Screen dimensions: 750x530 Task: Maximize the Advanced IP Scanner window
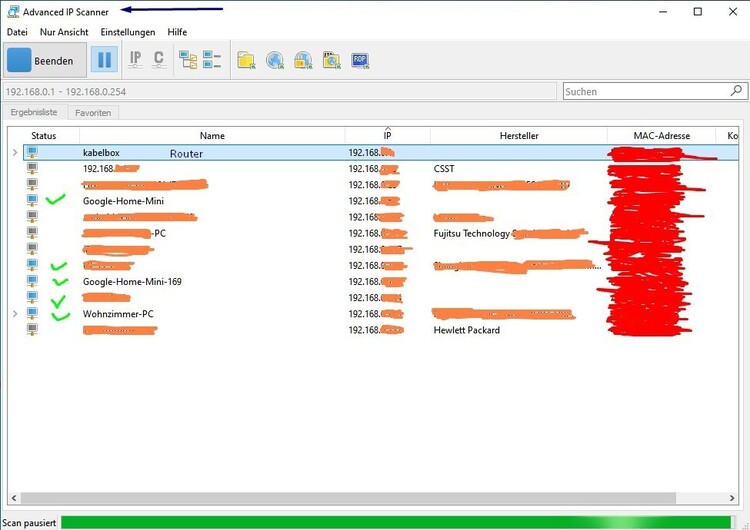pyautogui.click(x=698, y=11)
